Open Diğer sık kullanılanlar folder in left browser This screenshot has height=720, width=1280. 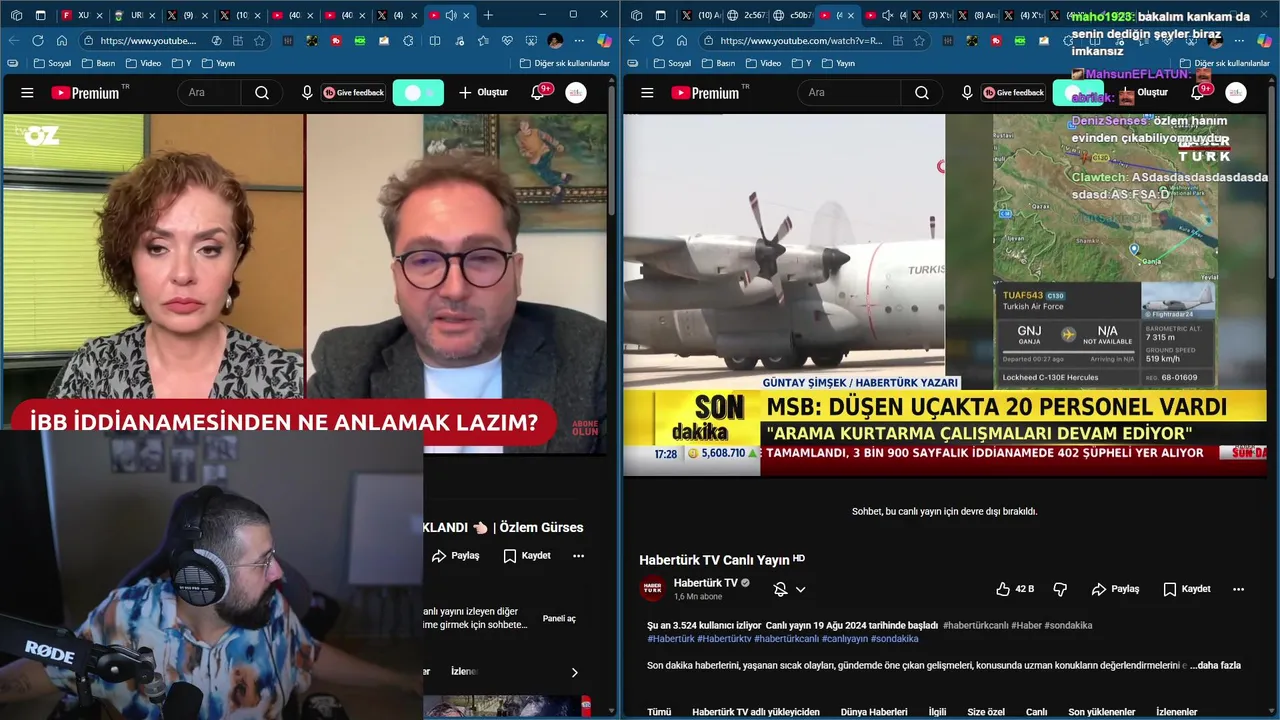pyautogui.click(x=565, y=63)
